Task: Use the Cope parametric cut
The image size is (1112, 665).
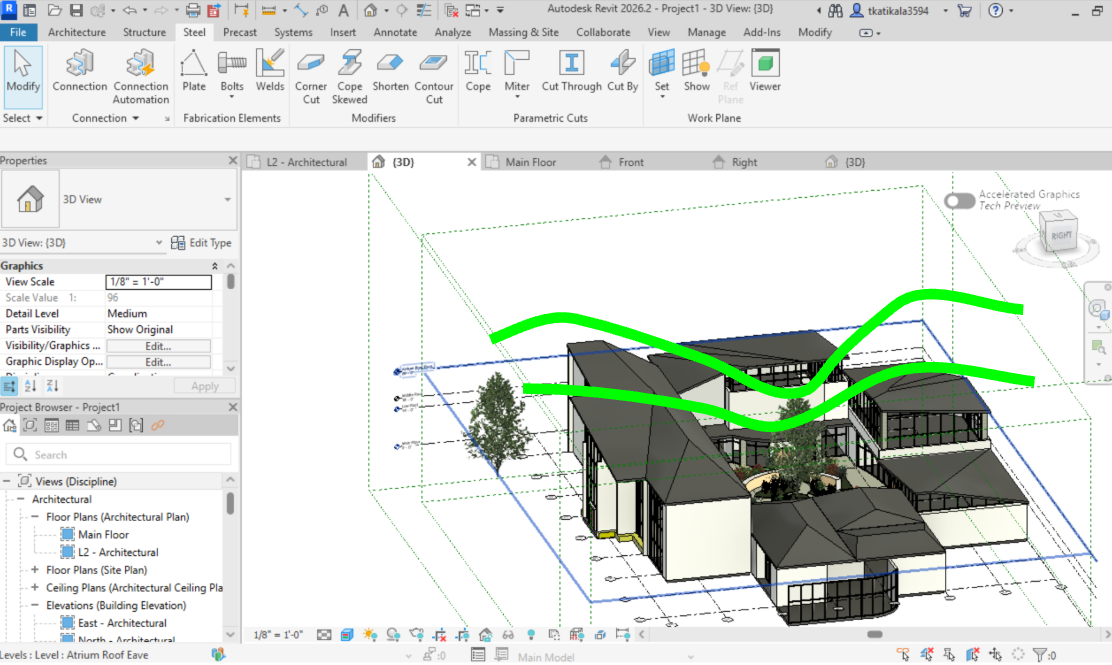Action: tap(477, 71)
